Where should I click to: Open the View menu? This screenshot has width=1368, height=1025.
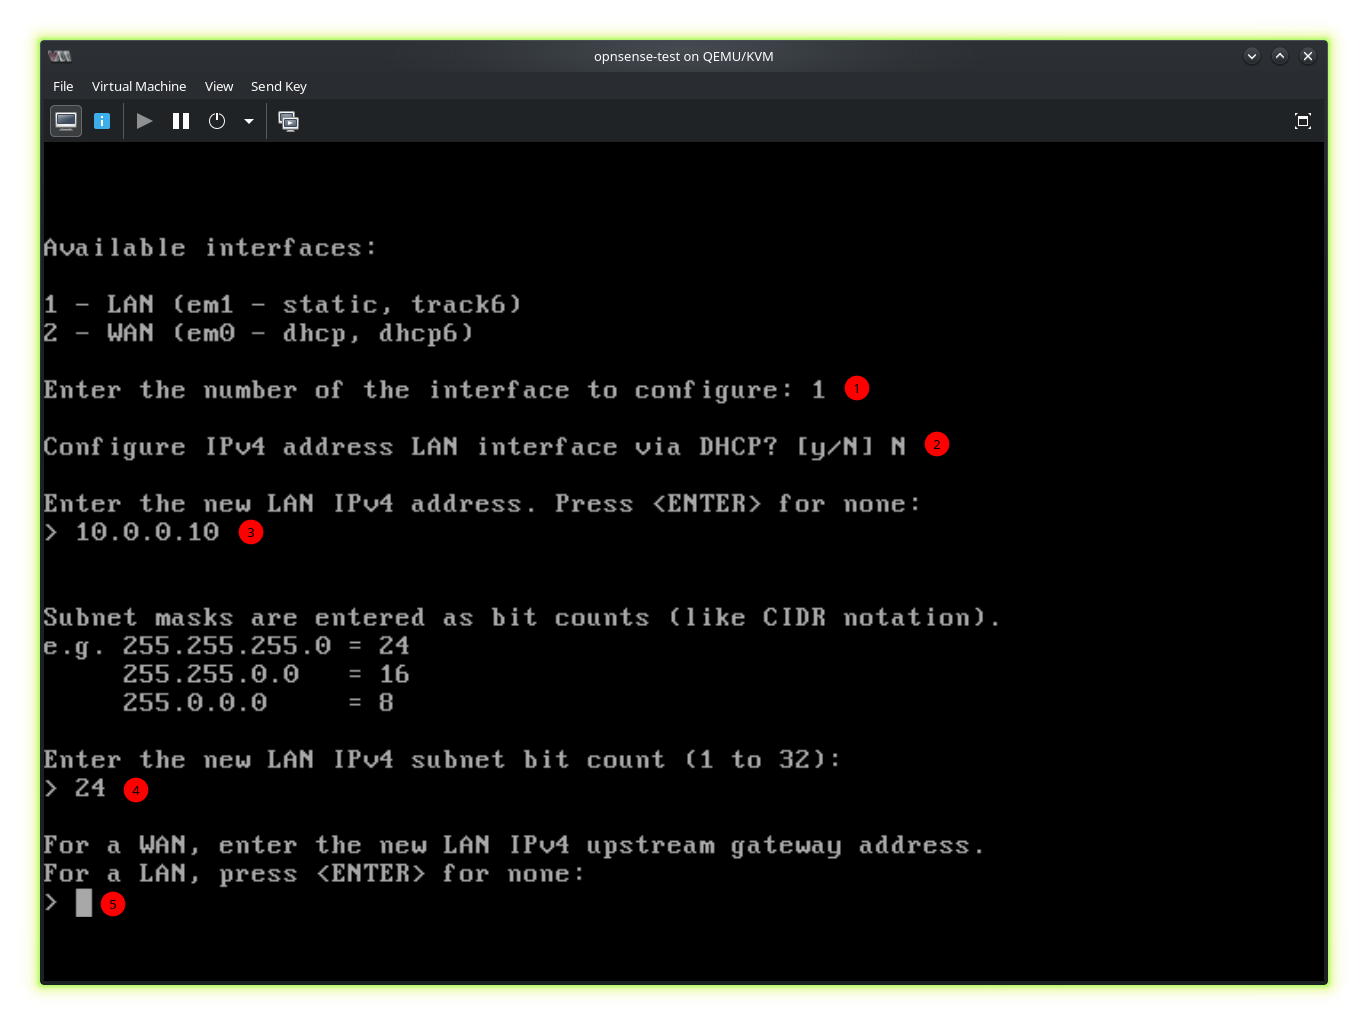coord(219,86)
